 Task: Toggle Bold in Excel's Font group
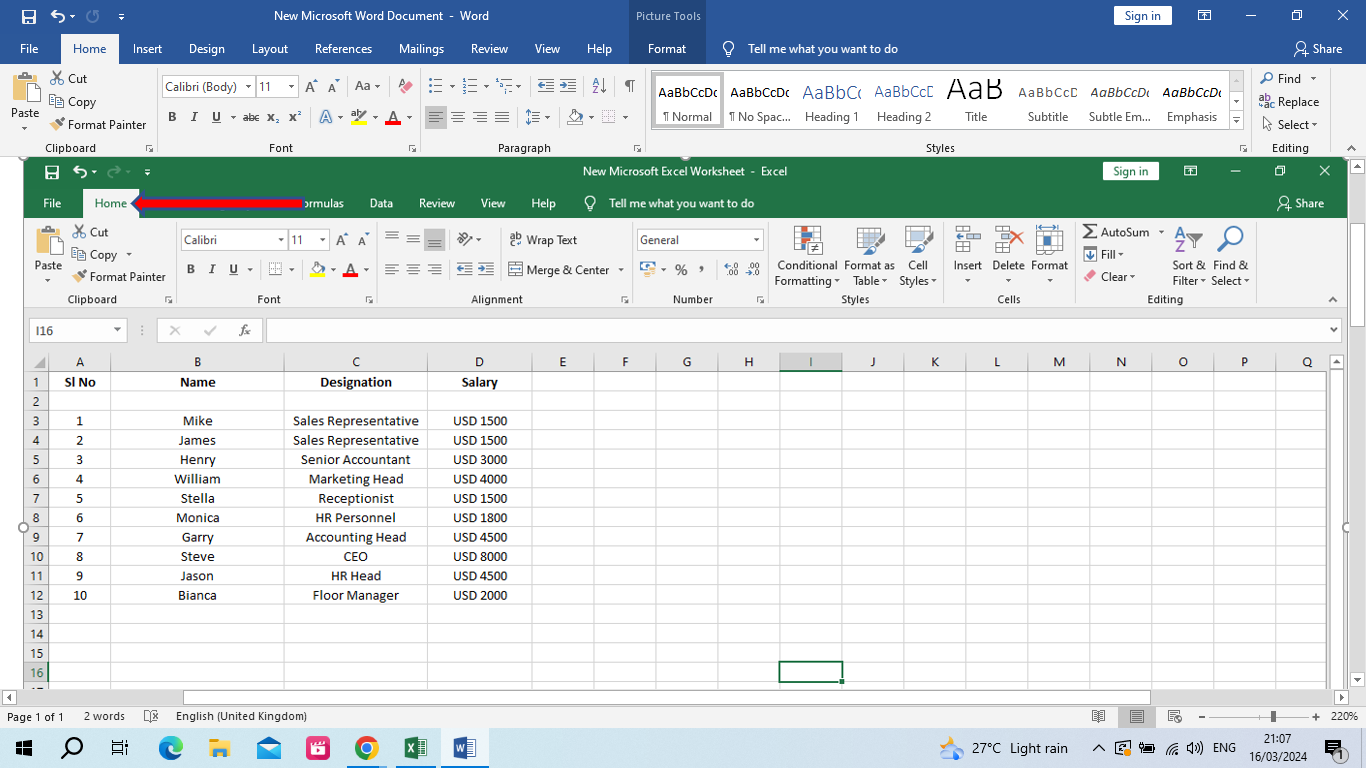tap(191, 270)
